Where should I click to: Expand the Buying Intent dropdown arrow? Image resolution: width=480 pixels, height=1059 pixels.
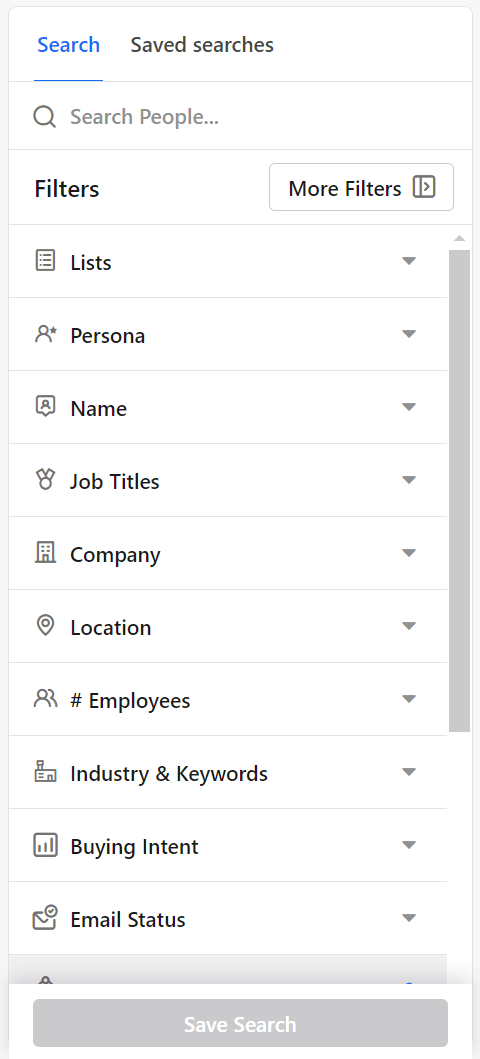[x=408, y=845]
